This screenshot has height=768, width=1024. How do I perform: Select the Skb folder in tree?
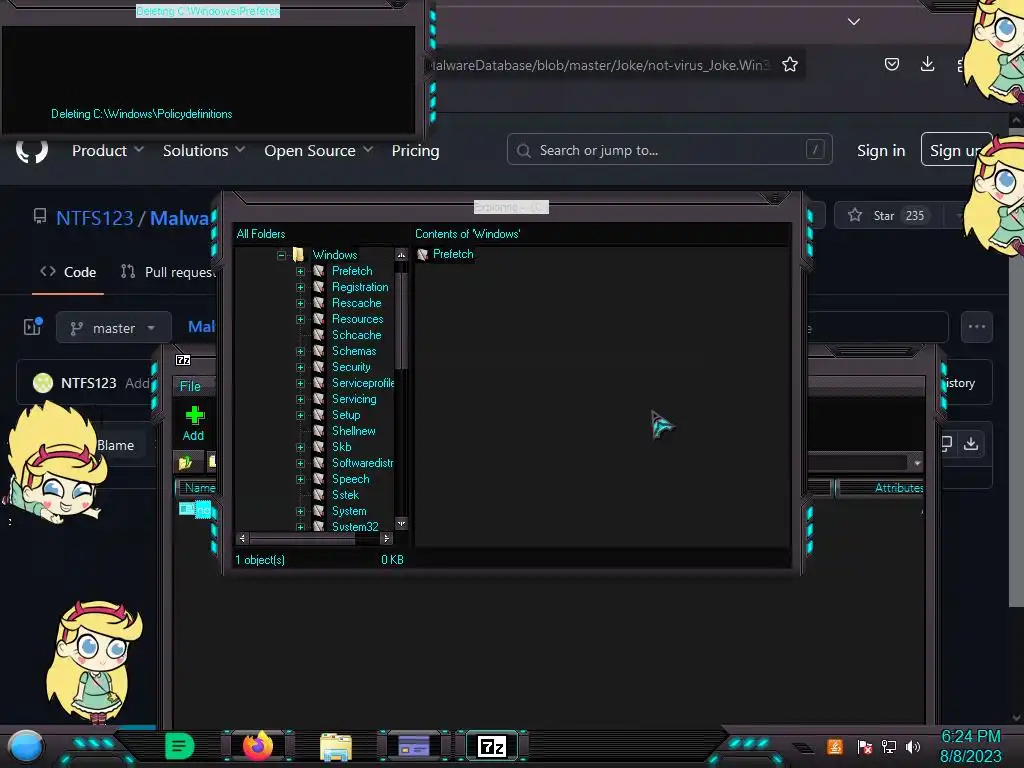342,447
